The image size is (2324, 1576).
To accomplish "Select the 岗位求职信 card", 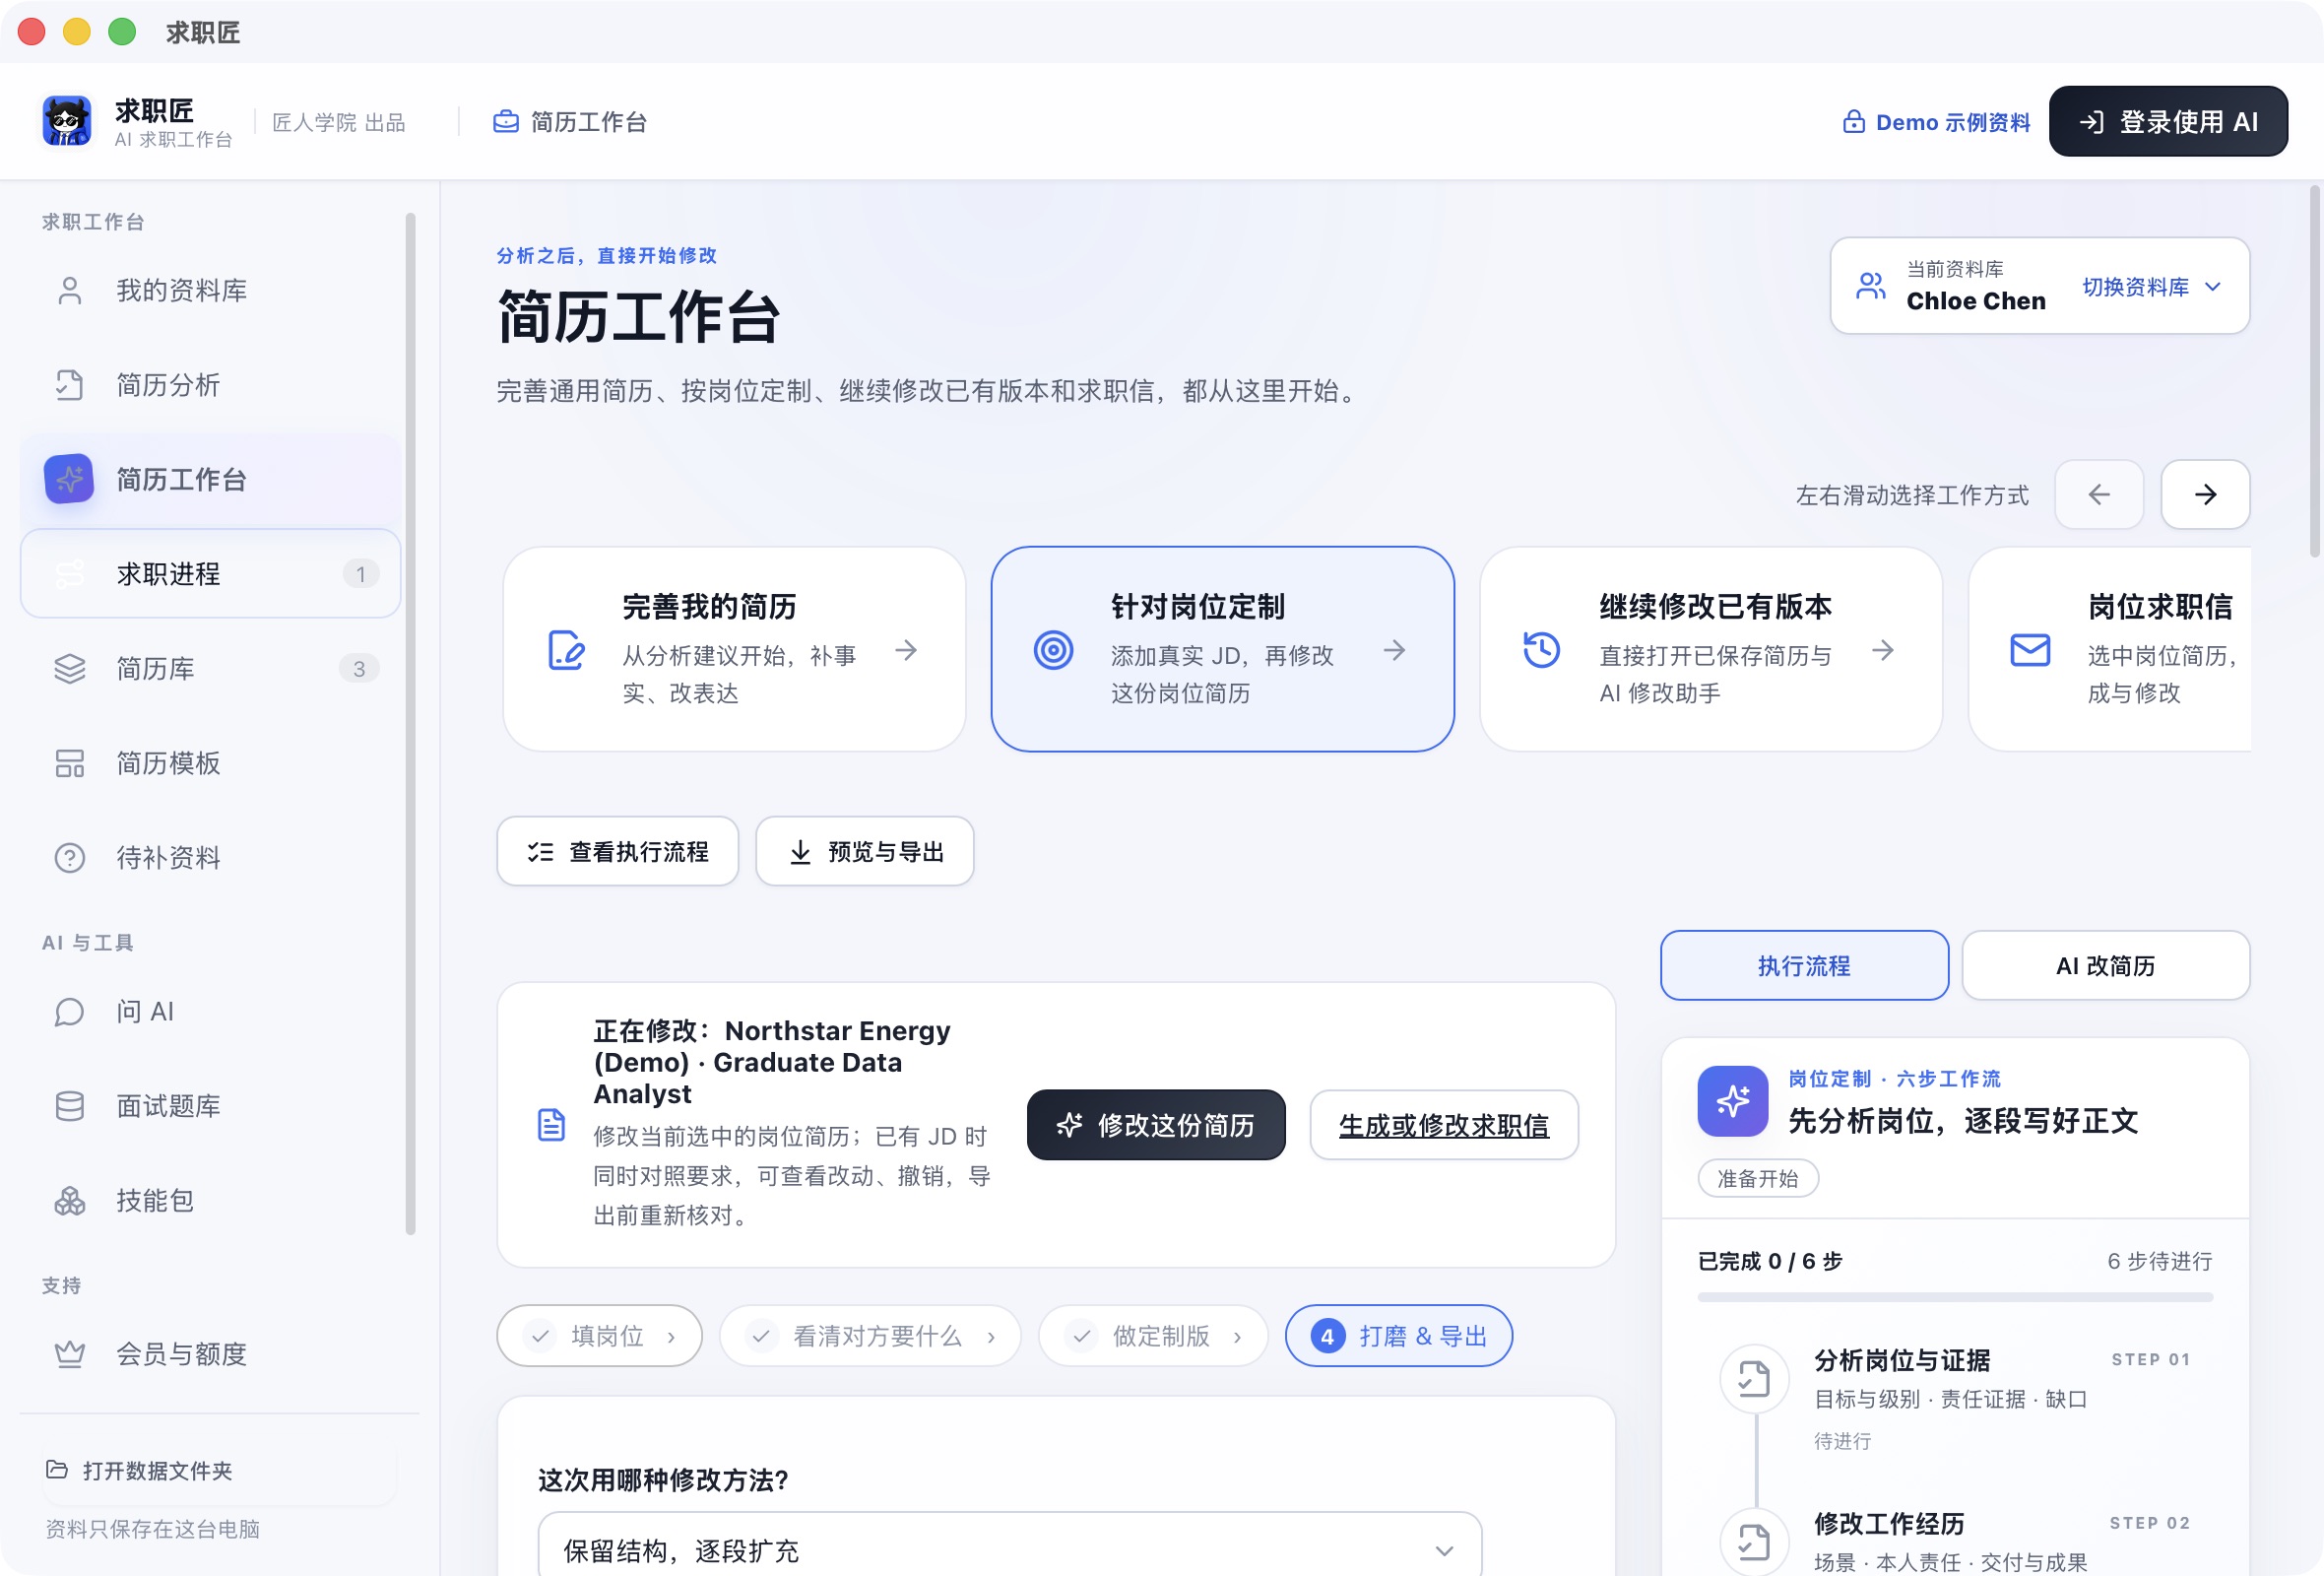I will pos(2110,649).
